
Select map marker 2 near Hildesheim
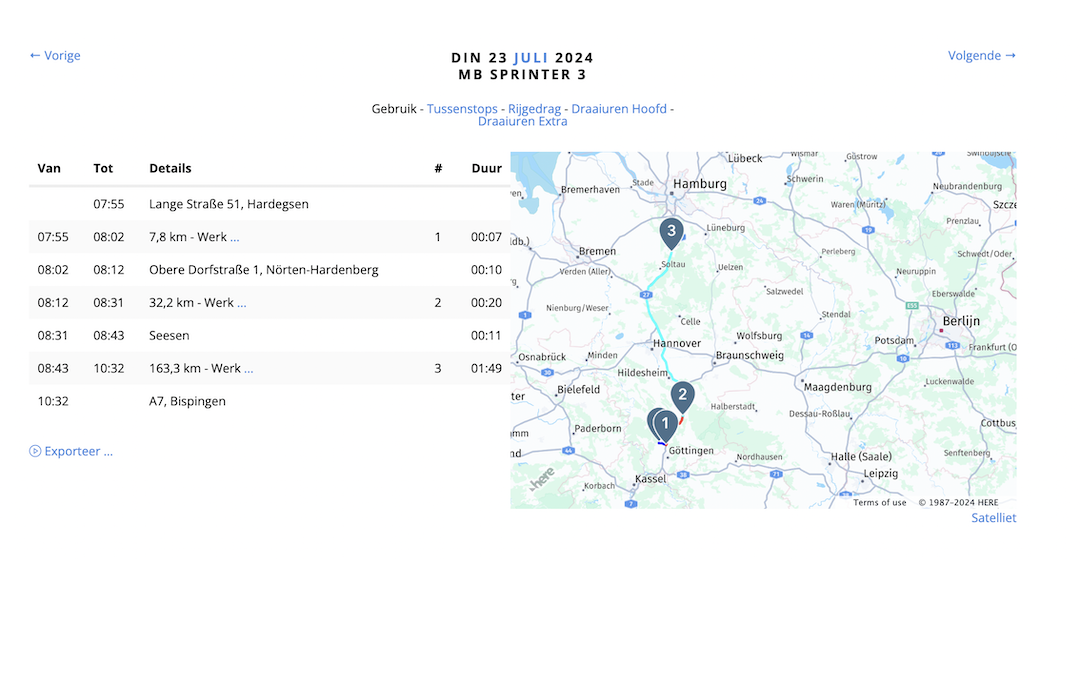click(683, 397)
